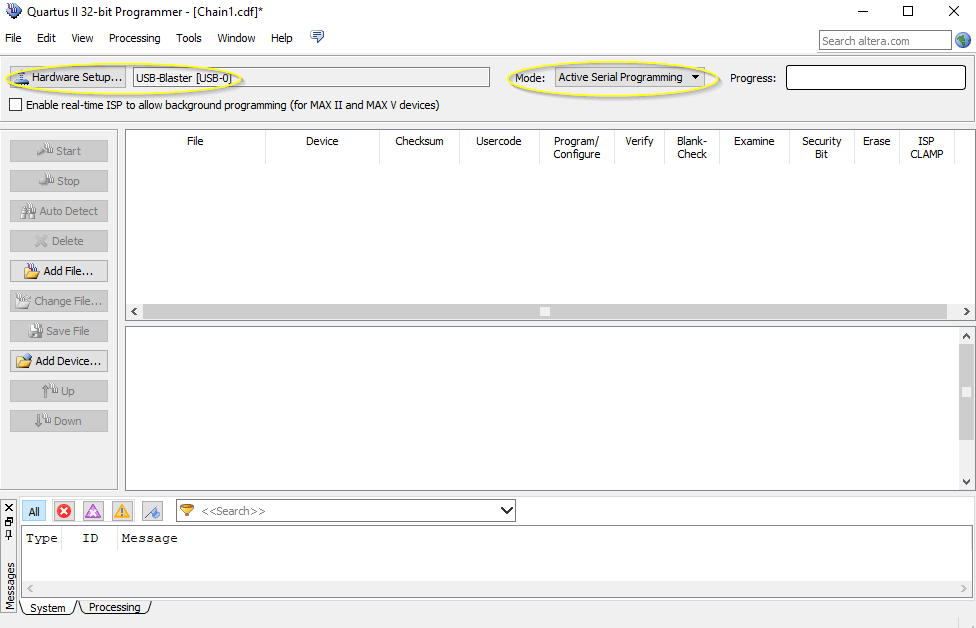Click the globe icon beside altera search
976x628 pixels.
click(x=963, y=40)
